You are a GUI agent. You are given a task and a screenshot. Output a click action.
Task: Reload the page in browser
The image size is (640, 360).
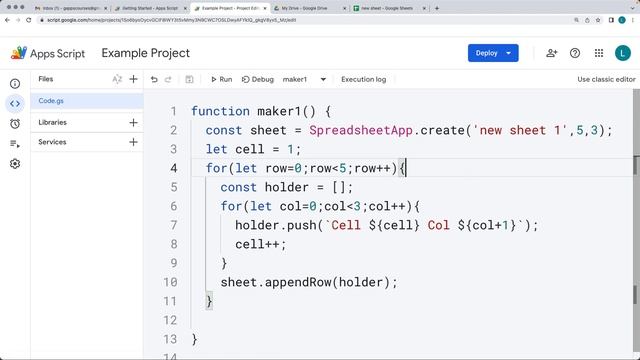(29, 20)
